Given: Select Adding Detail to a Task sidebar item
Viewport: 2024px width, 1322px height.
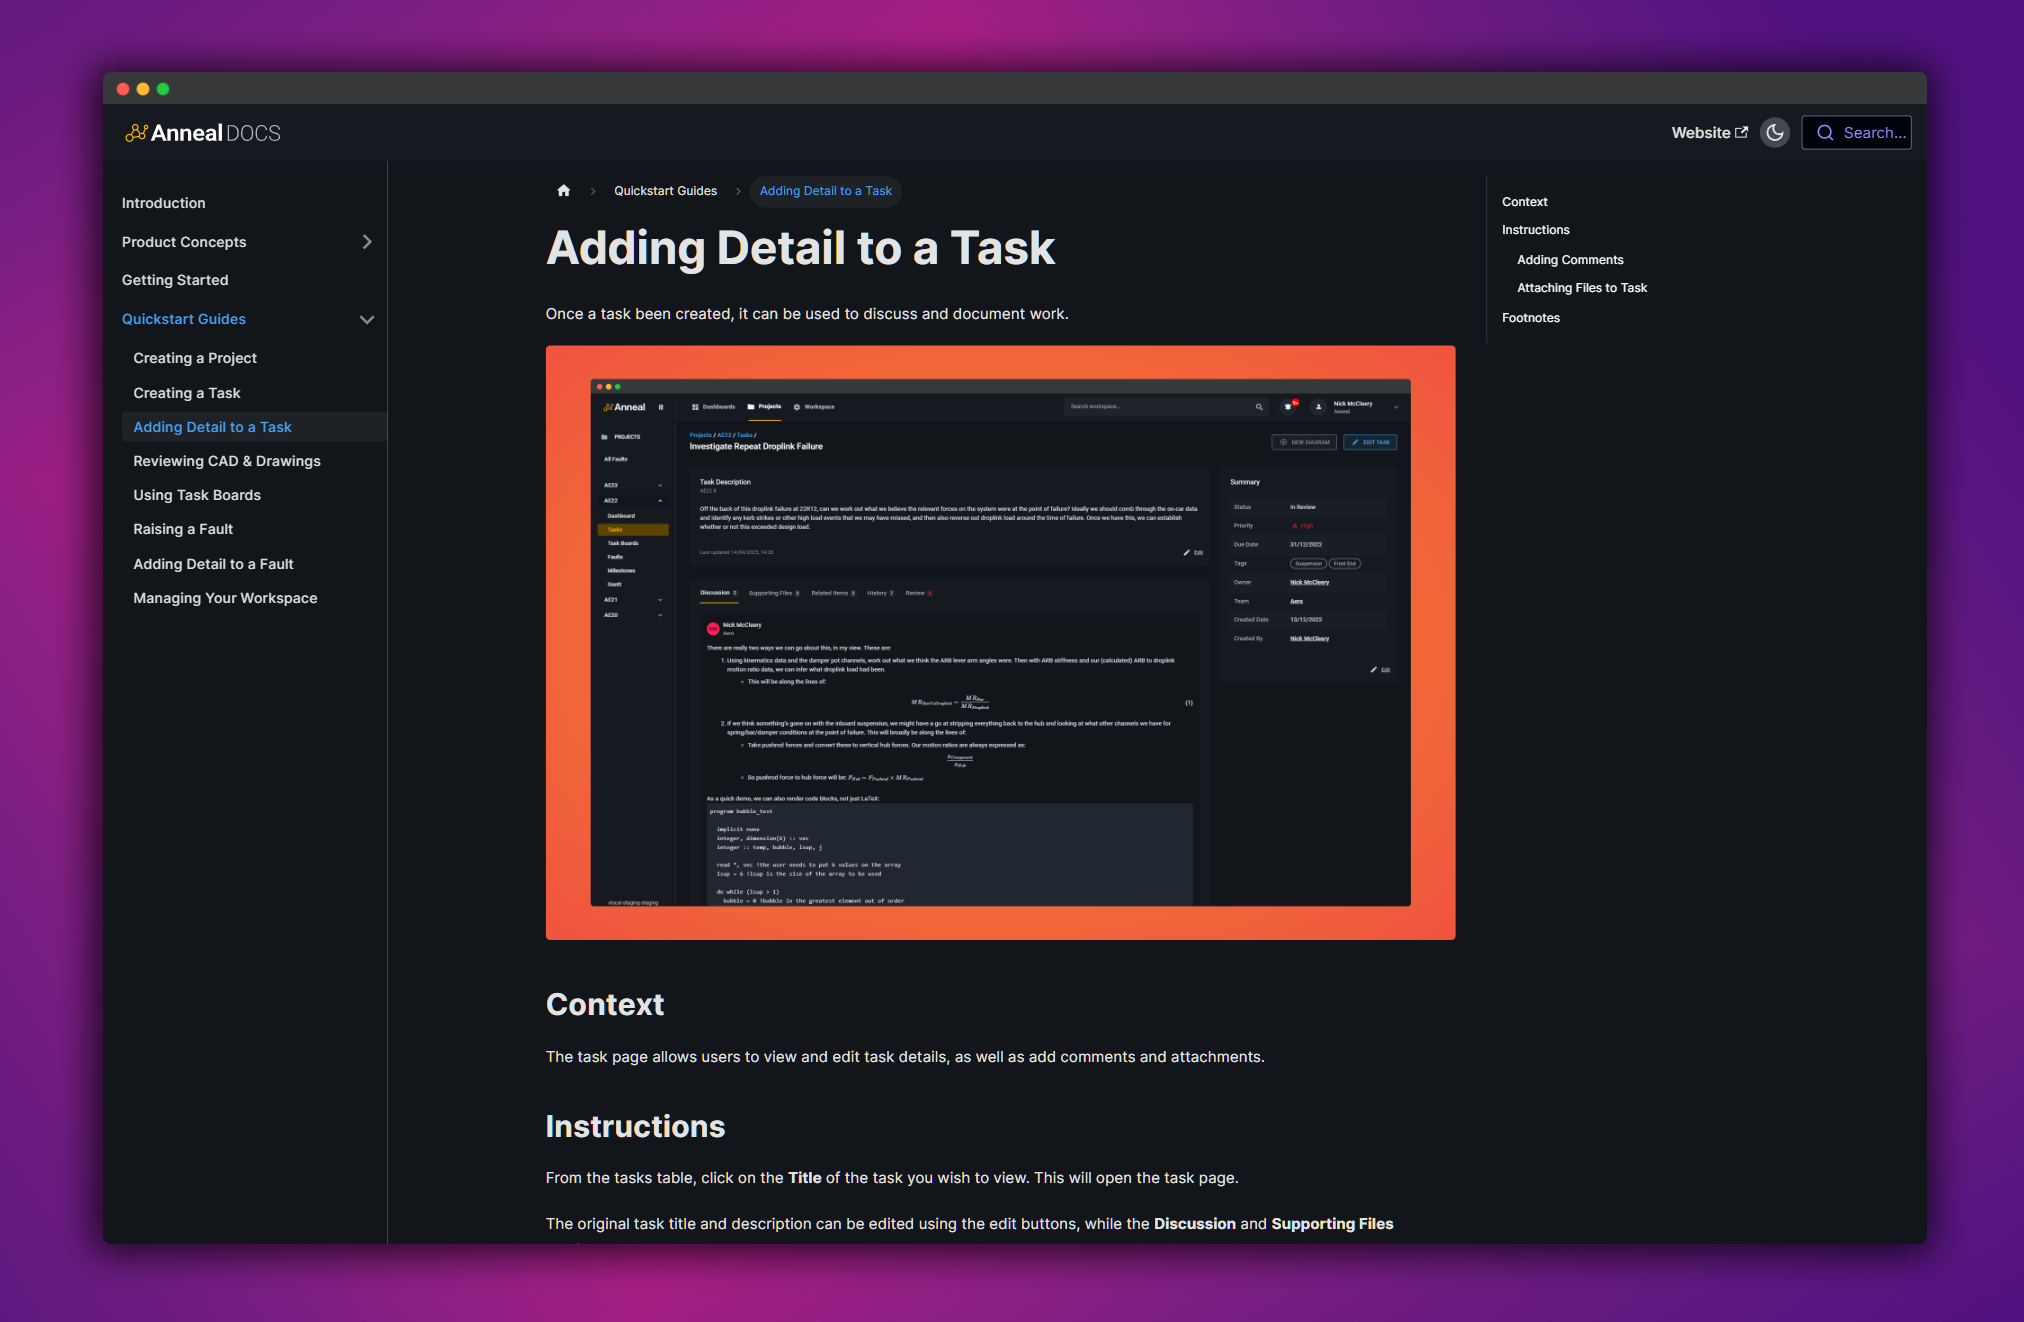Looking at the screenshot, I should (254, 427).
